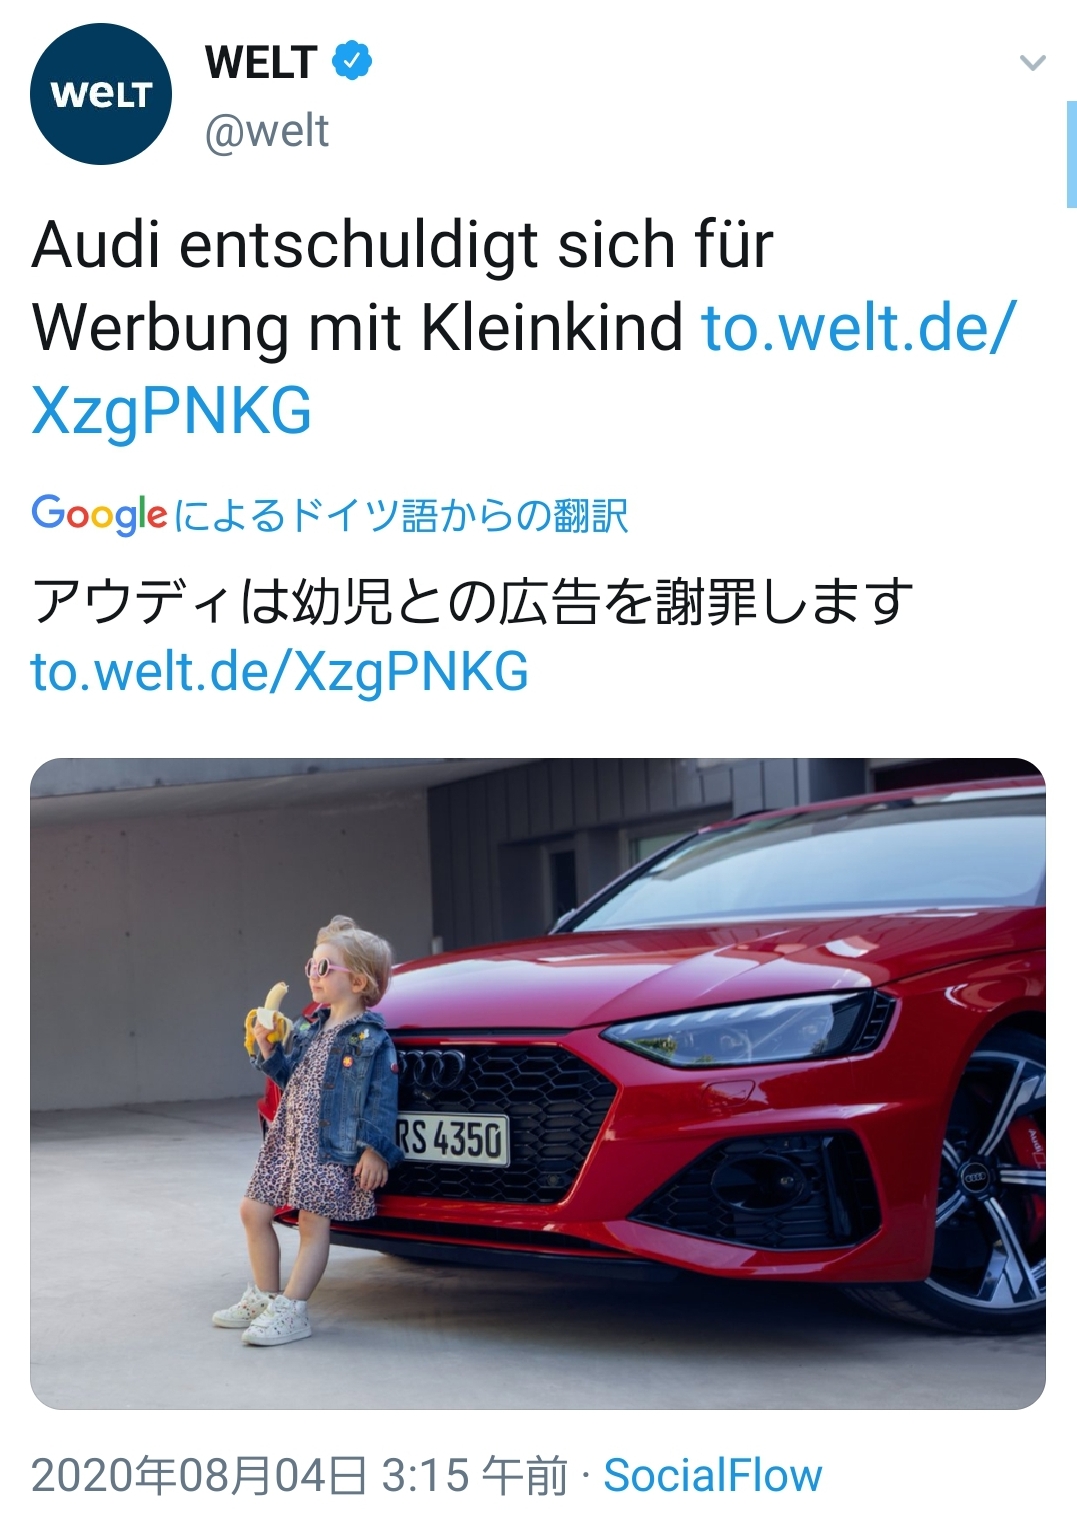Click the によるドイツ語からの翻訳 translation label
Screen dimensions: 1077x1514
pyautogui.click(x=401, y=516)
